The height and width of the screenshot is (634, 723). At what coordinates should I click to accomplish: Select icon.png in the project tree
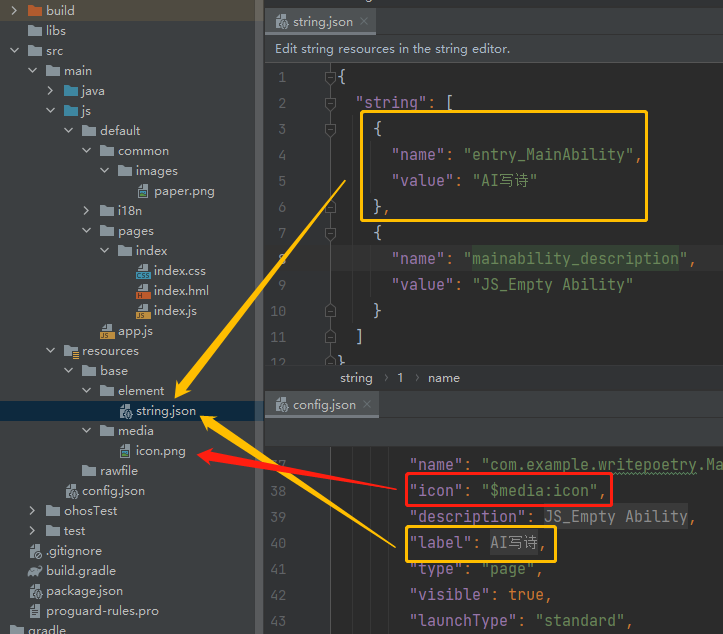160,451
